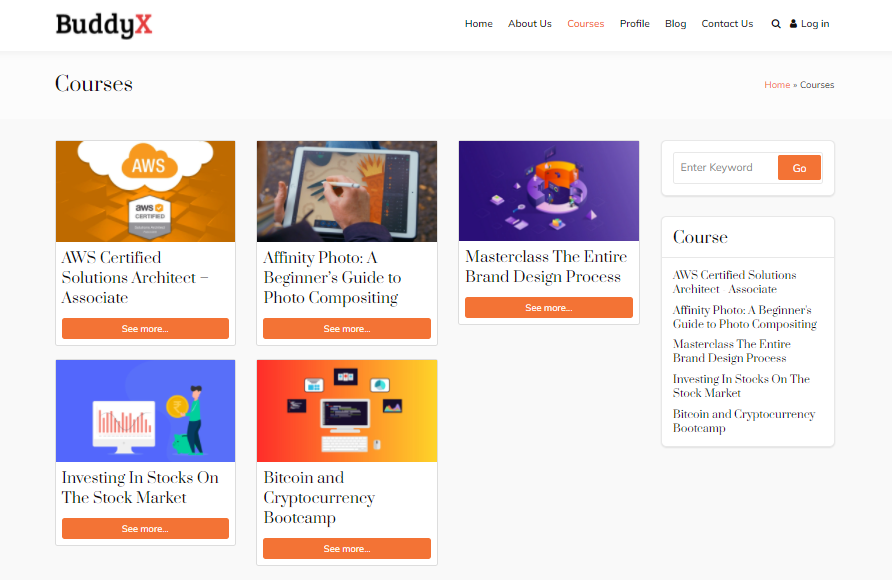This screenshot has height=580, width=892.
Task: Open the Masterclass Brand Design thumbnail
Action: [549, 190]
